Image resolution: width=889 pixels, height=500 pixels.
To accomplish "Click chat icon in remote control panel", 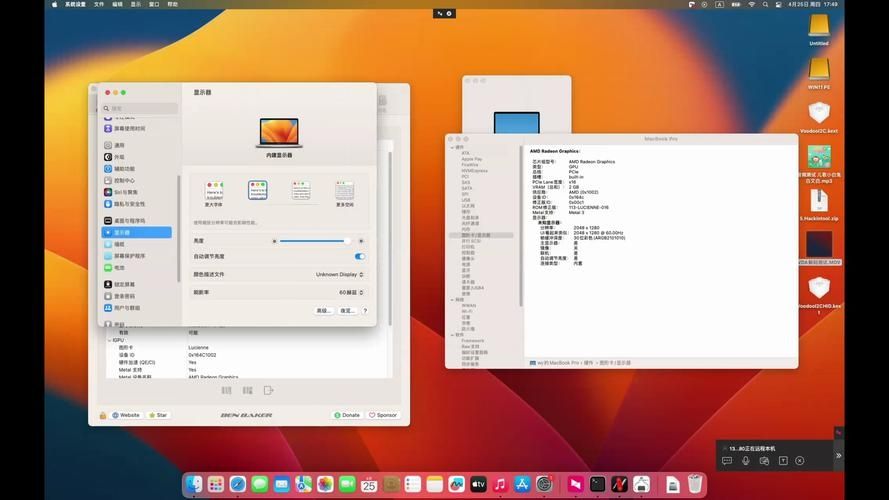I will point(727,461).
